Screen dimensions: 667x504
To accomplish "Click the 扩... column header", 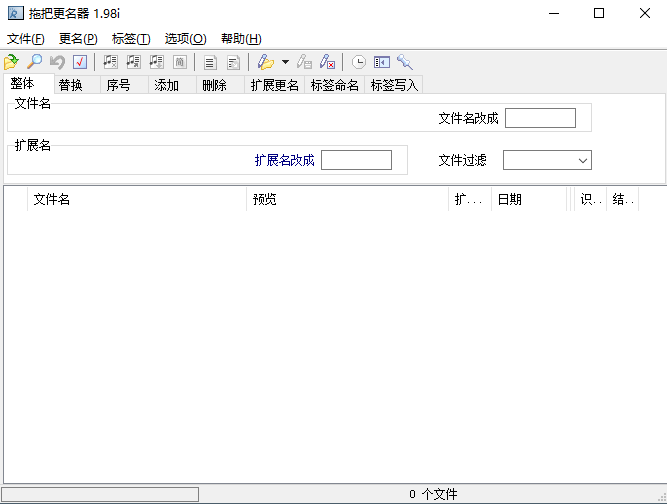I will tap(470, 199).
